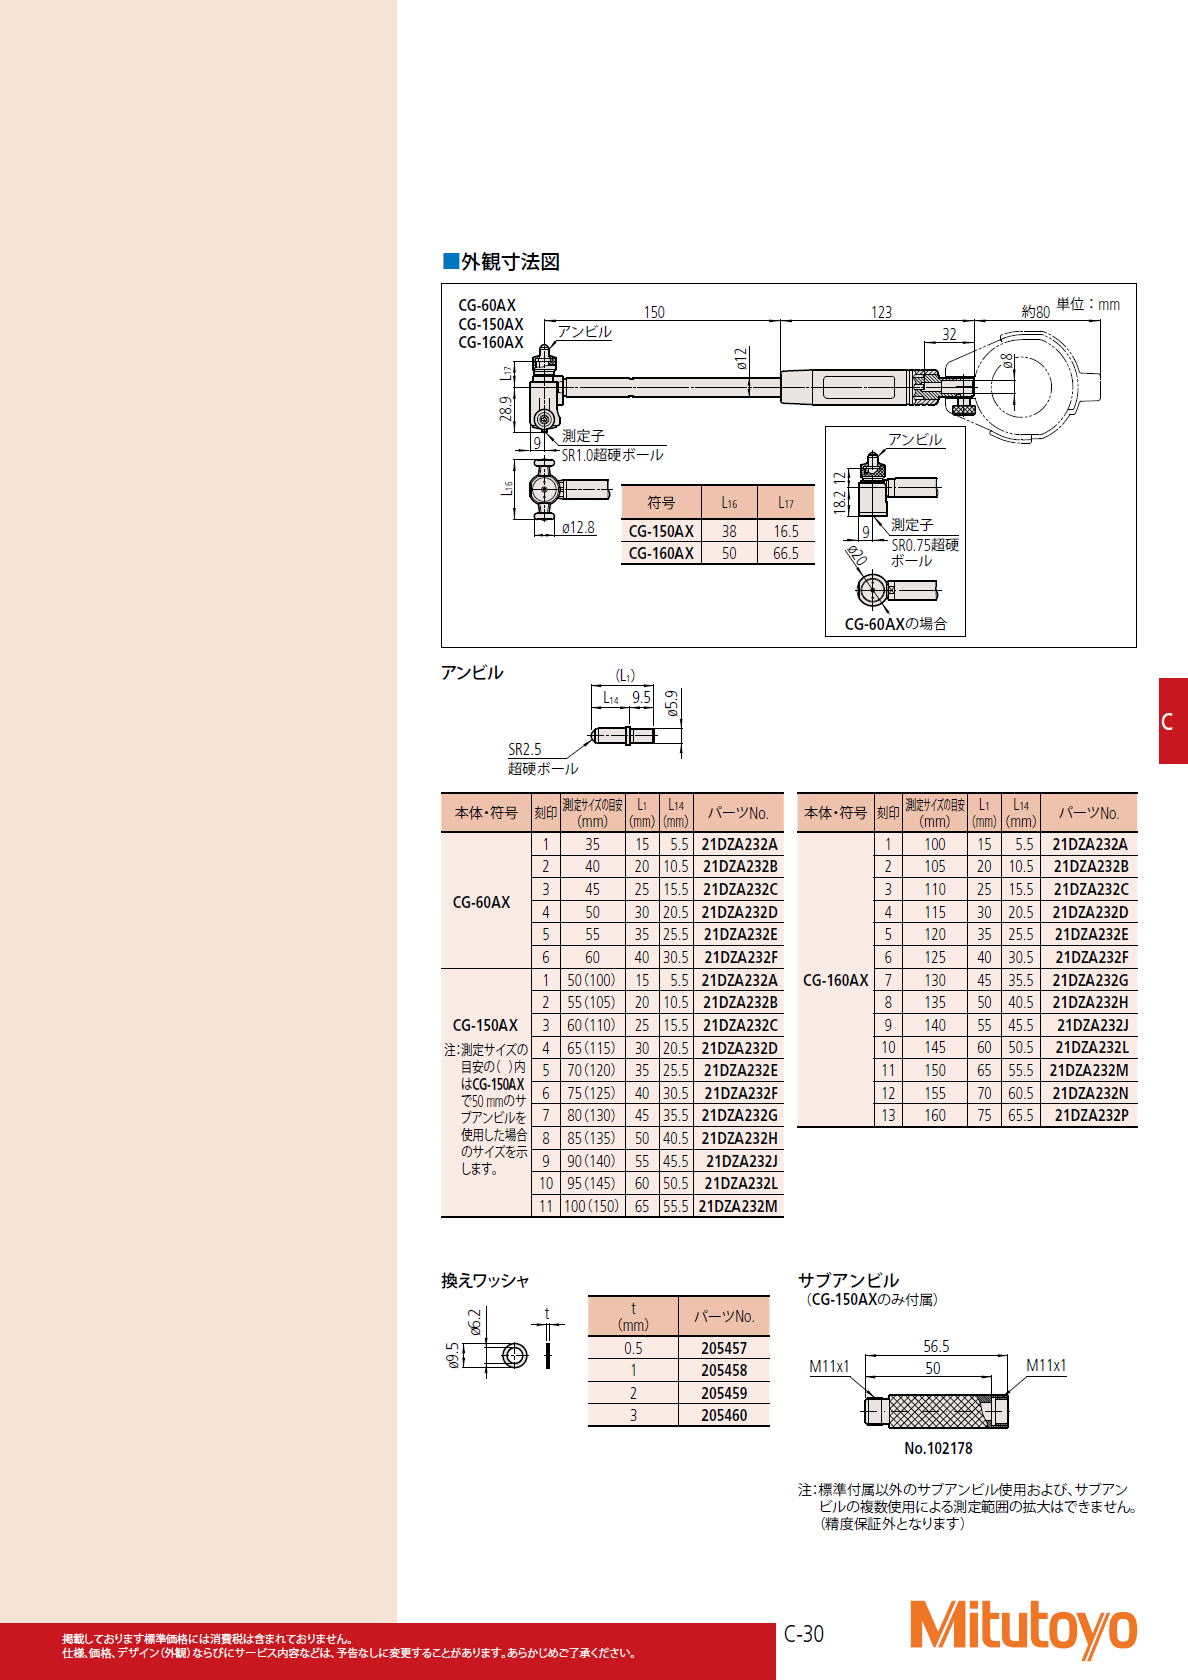Click part number 21DZA232P
This screenshot has height=1680, width=1188.
coord(1091,1115)
